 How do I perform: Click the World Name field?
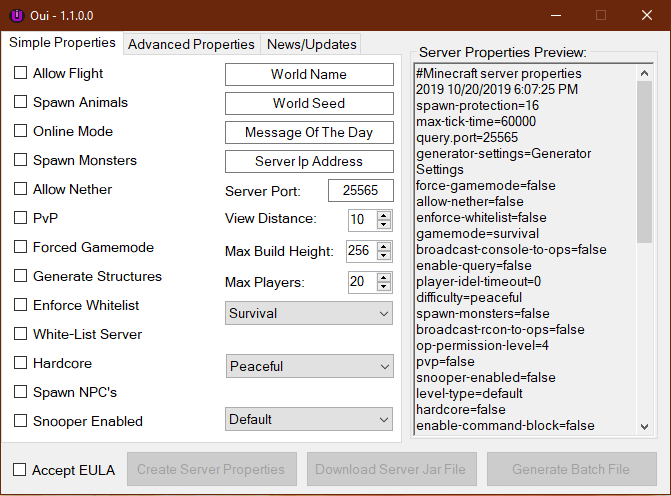coord(309,74)
